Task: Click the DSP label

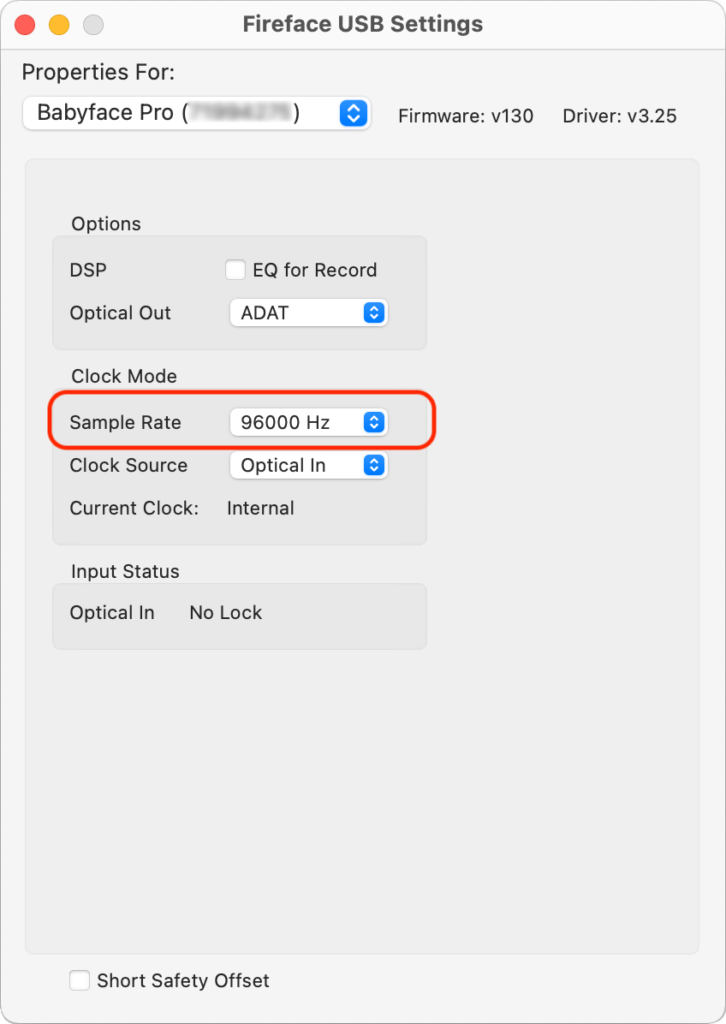Action: (88, 270)
